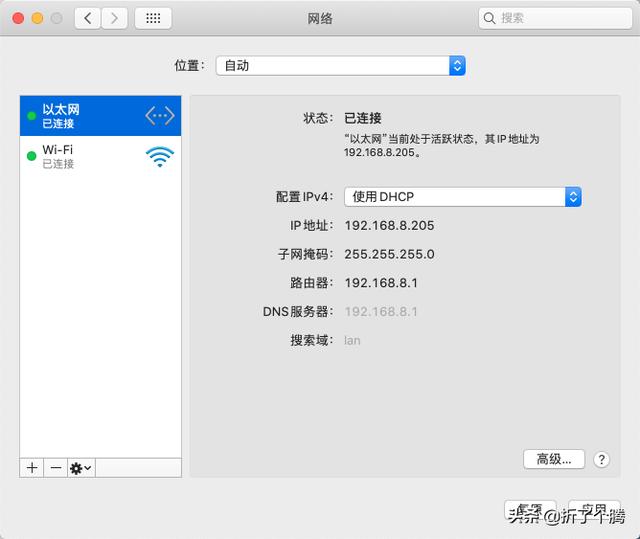Minimize the window with yellow button
This screenshot has width=640, height=539.
[x=38, y=18]
